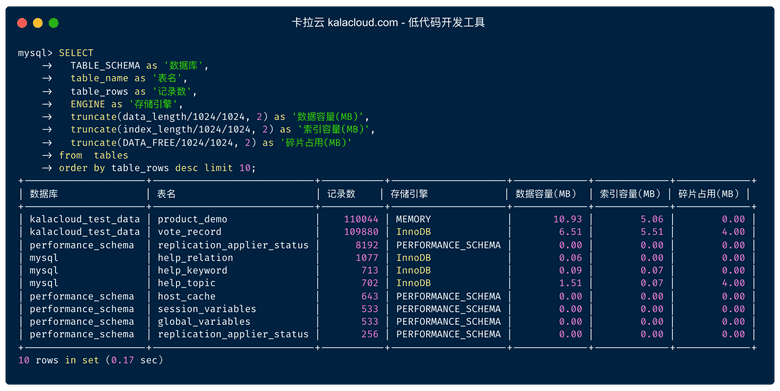Click ENGINE in the query text
This screenshot has width=780, height=391.
coord(88,104)
